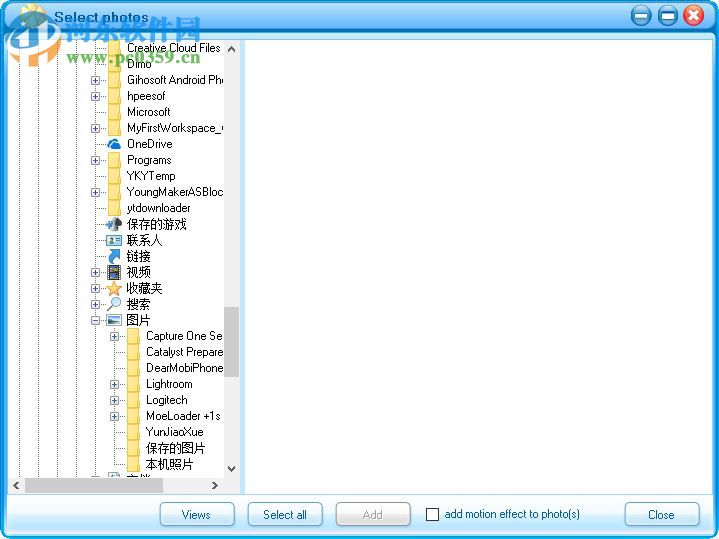Click the folder icon beside Catalyst Prepare
This screenshot has width=719, height=539.
click(133, 352)
